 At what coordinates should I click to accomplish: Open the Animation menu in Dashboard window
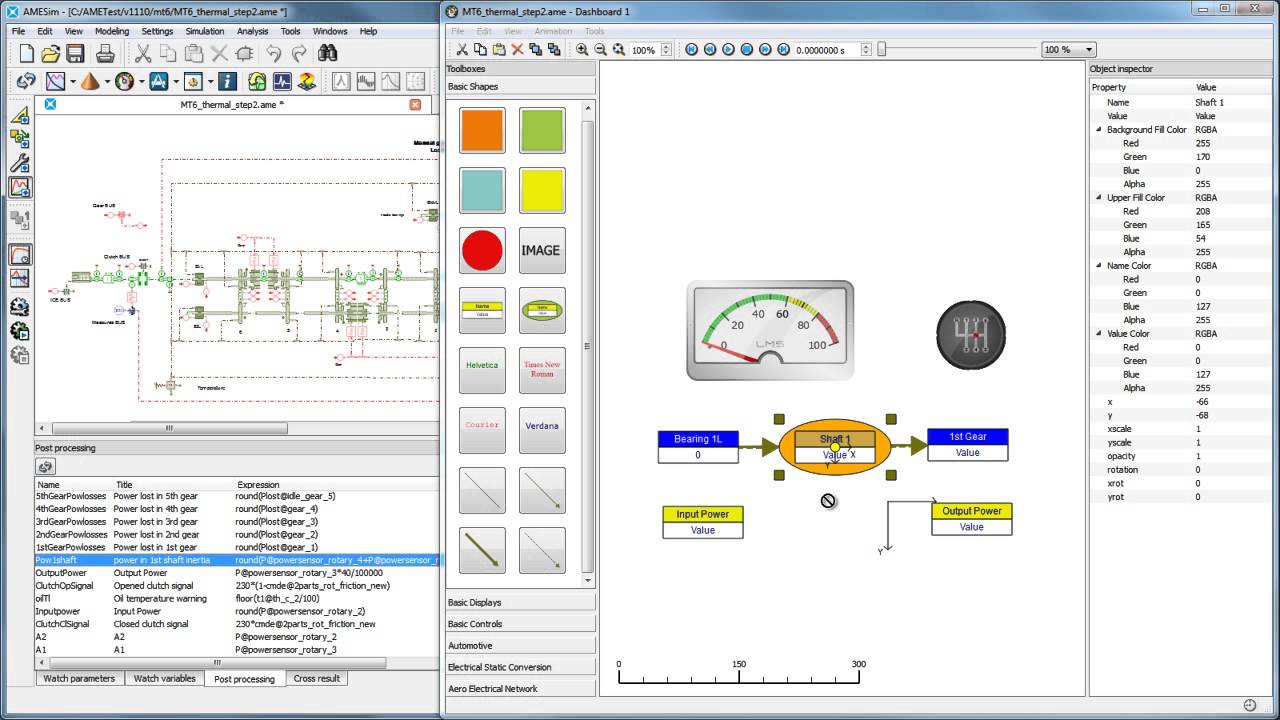click(x=554, y=31)
